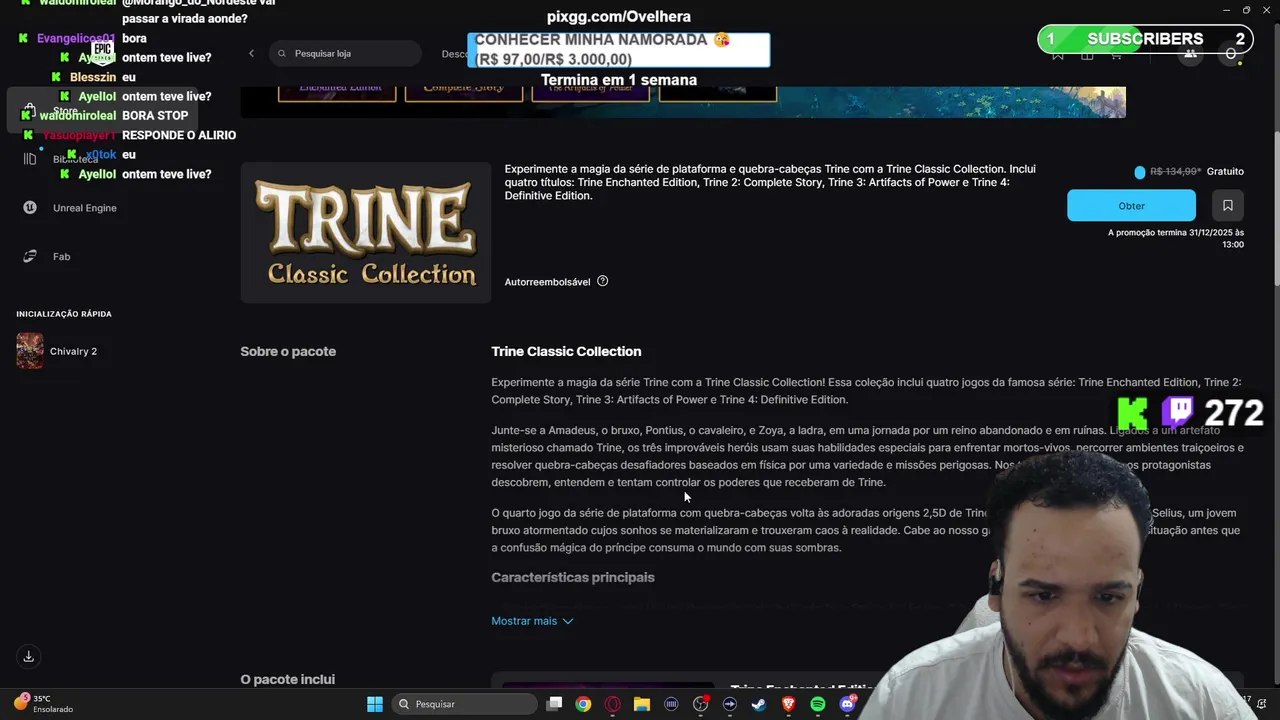Screen dimensions: 1280x720
Task: Open the weather widget showing 35°C
Action: 45,704
